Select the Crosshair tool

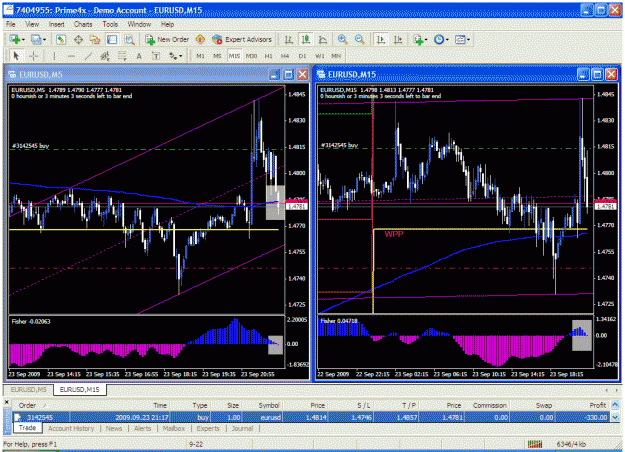[x=33, y=56]
